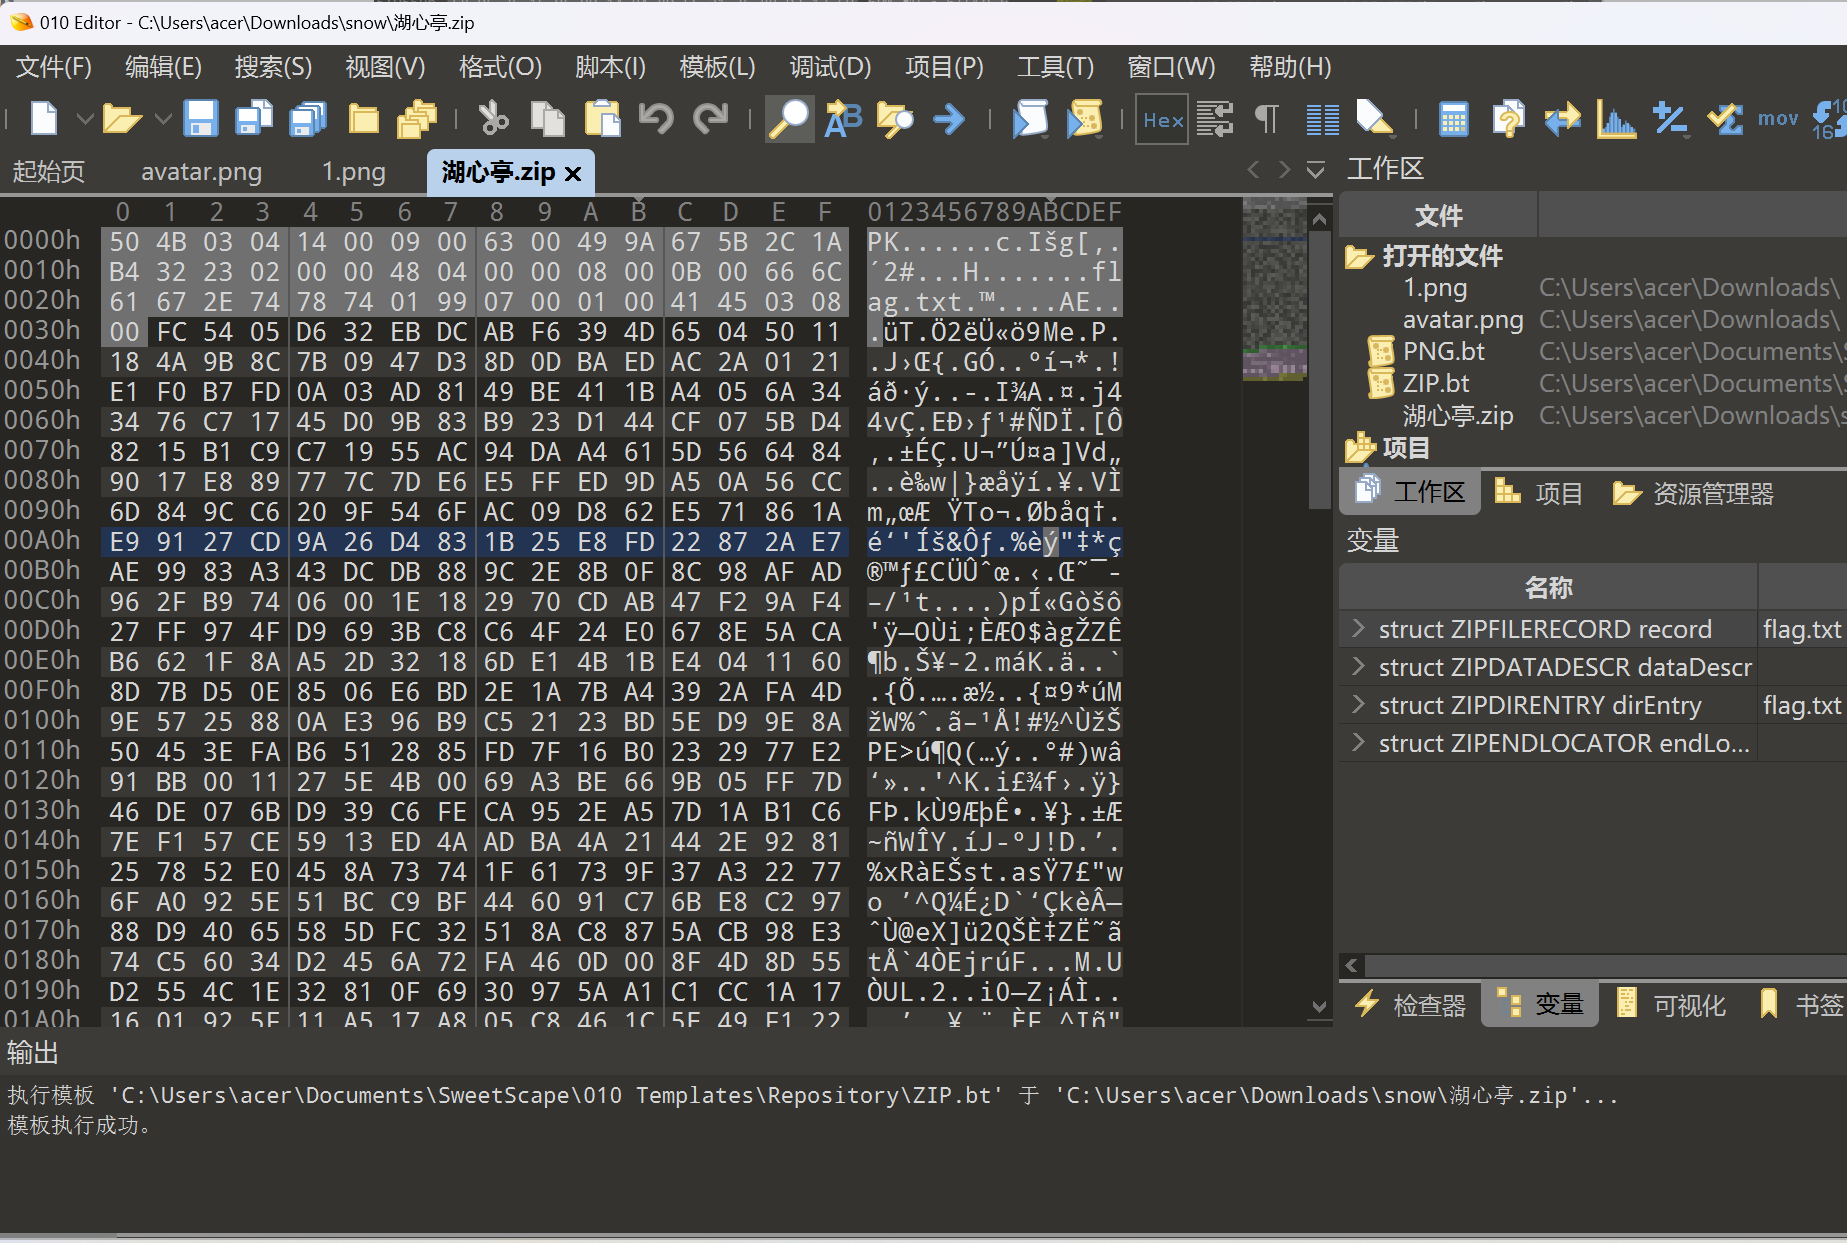Close the 湖心亭.zip tab

point(573,174)
